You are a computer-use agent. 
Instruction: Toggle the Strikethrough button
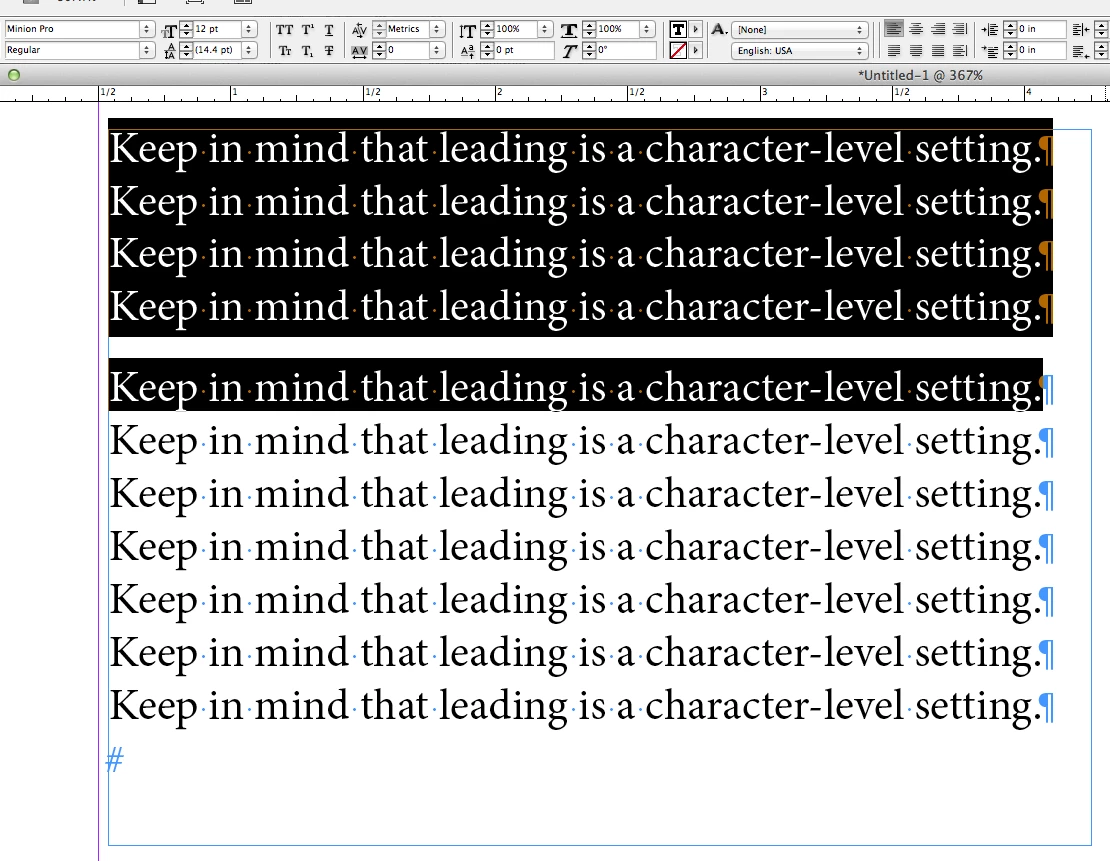pos(329,51)
